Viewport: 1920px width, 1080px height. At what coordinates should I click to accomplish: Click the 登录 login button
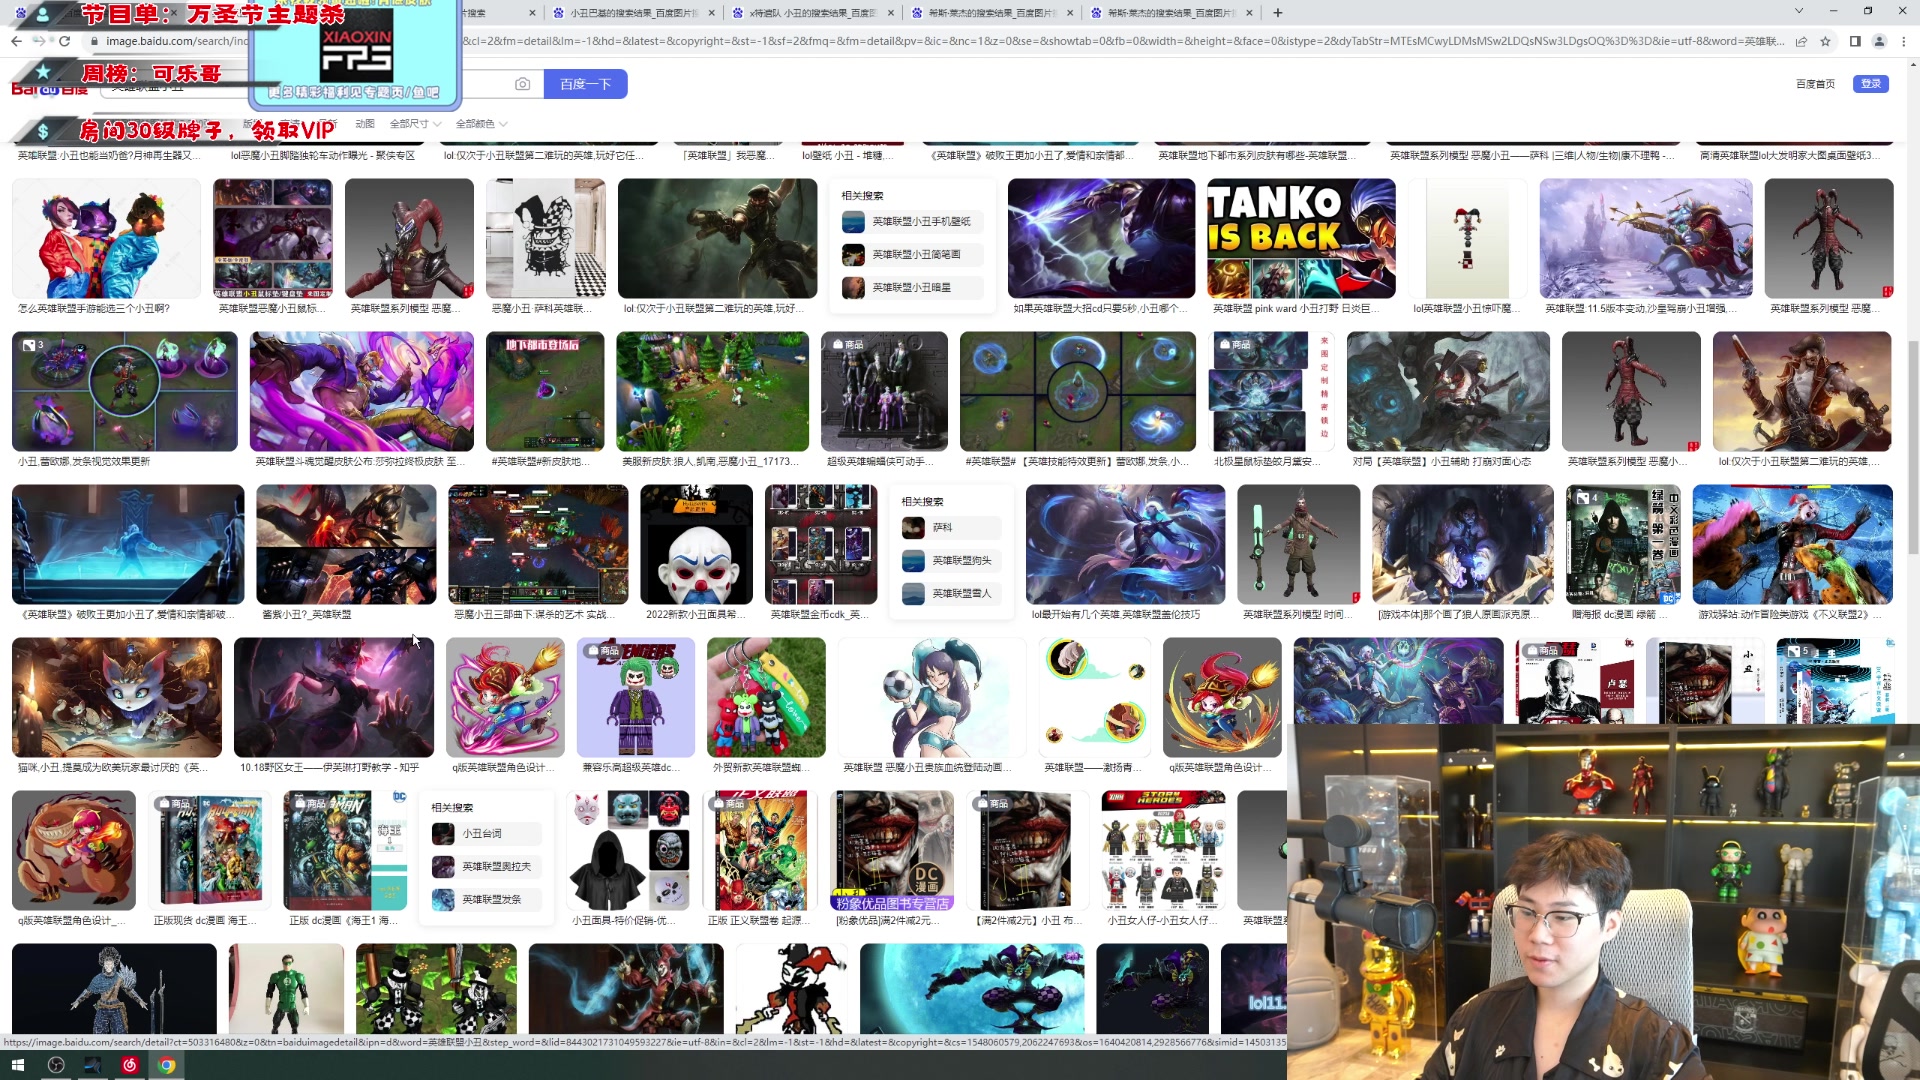pyautogui.click(x=1870, y=84)
